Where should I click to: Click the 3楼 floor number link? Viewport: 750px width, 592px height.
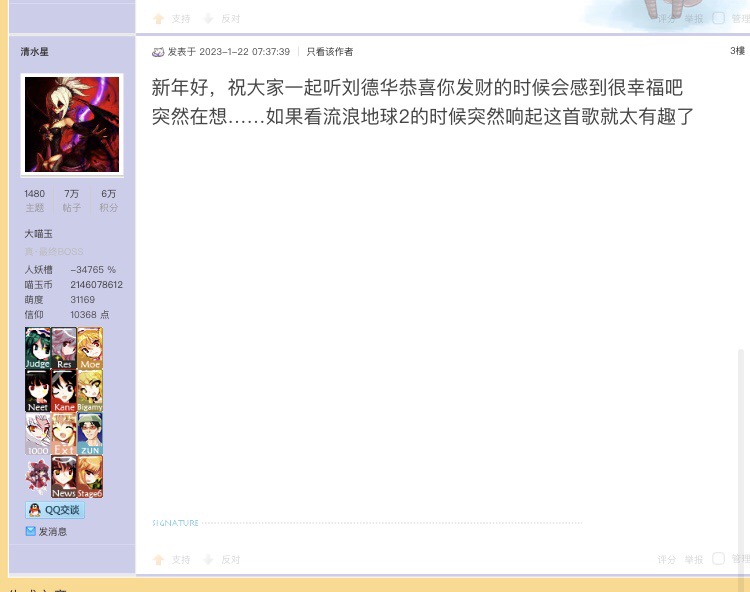[737, 51]
